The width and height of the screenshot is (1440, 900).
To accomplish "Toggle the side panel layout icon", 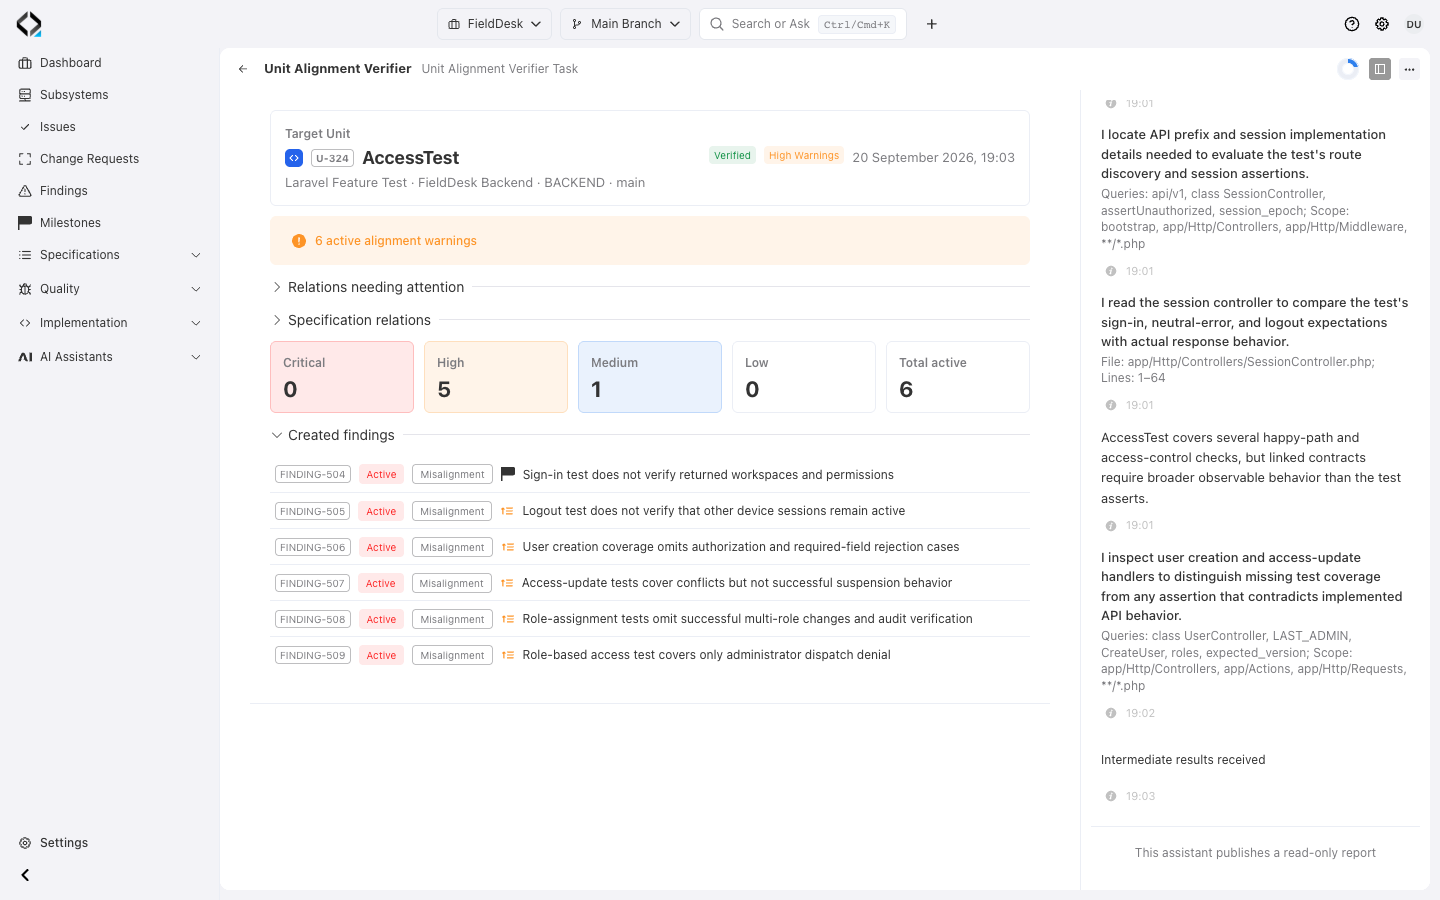I will click(1380, 69).
